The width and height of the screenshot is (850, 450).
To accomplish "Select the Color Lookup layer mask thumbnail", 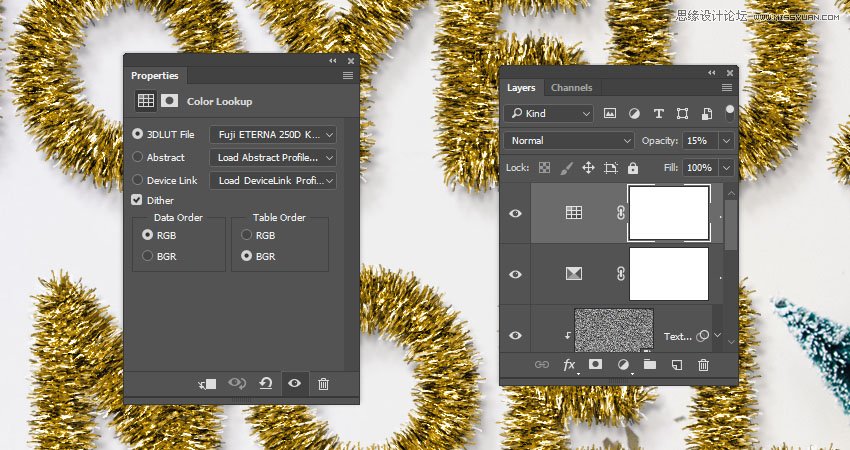I will click(x=668, y=213).
